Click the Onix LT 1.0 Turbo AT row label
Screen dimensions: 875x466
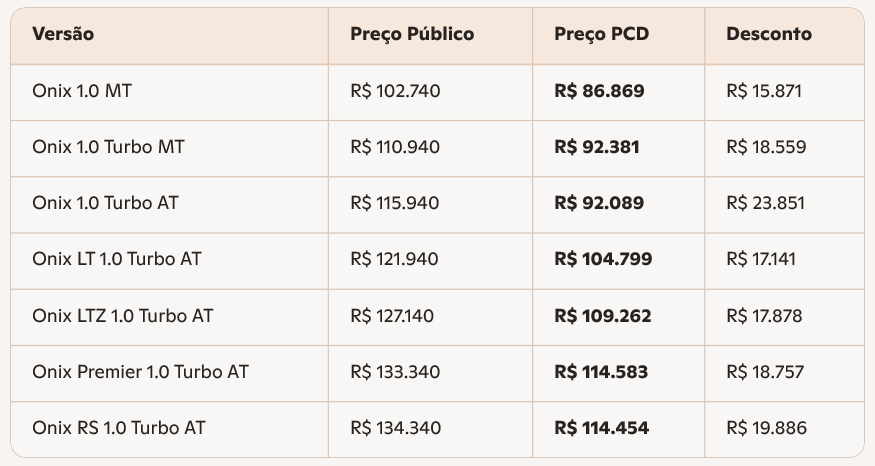point(117,259)
